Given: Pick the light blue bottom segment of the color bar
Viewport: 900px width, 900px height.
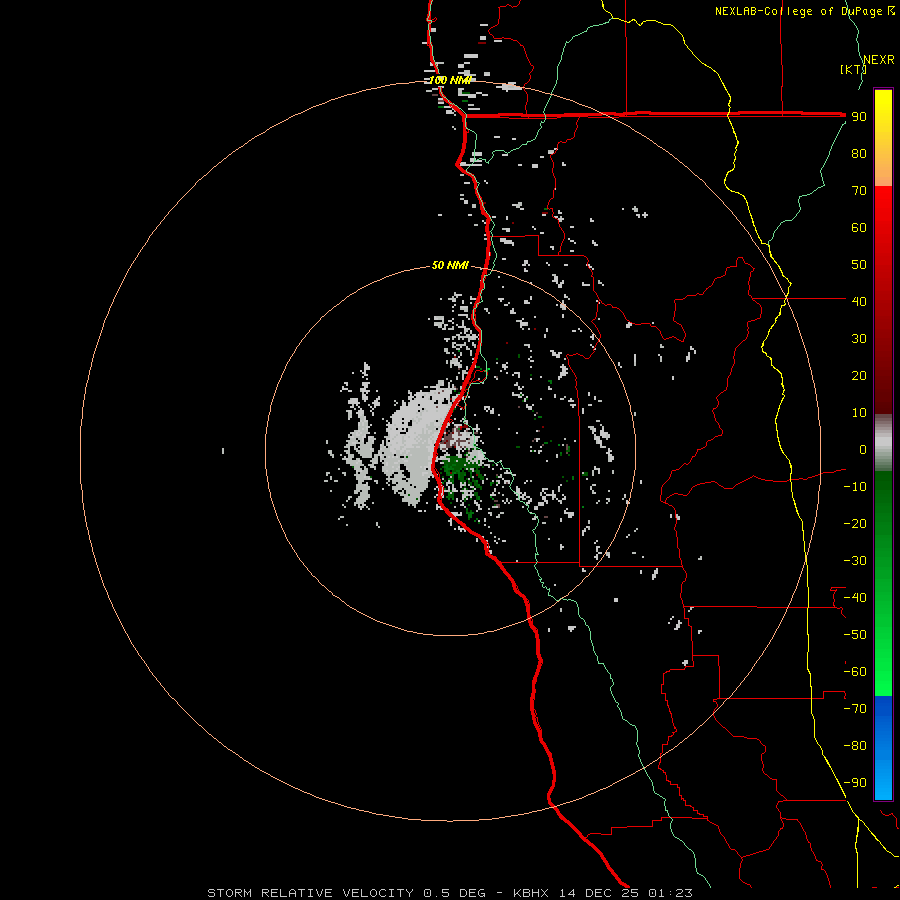Looking at the screenshot, I should click(883, 775).
